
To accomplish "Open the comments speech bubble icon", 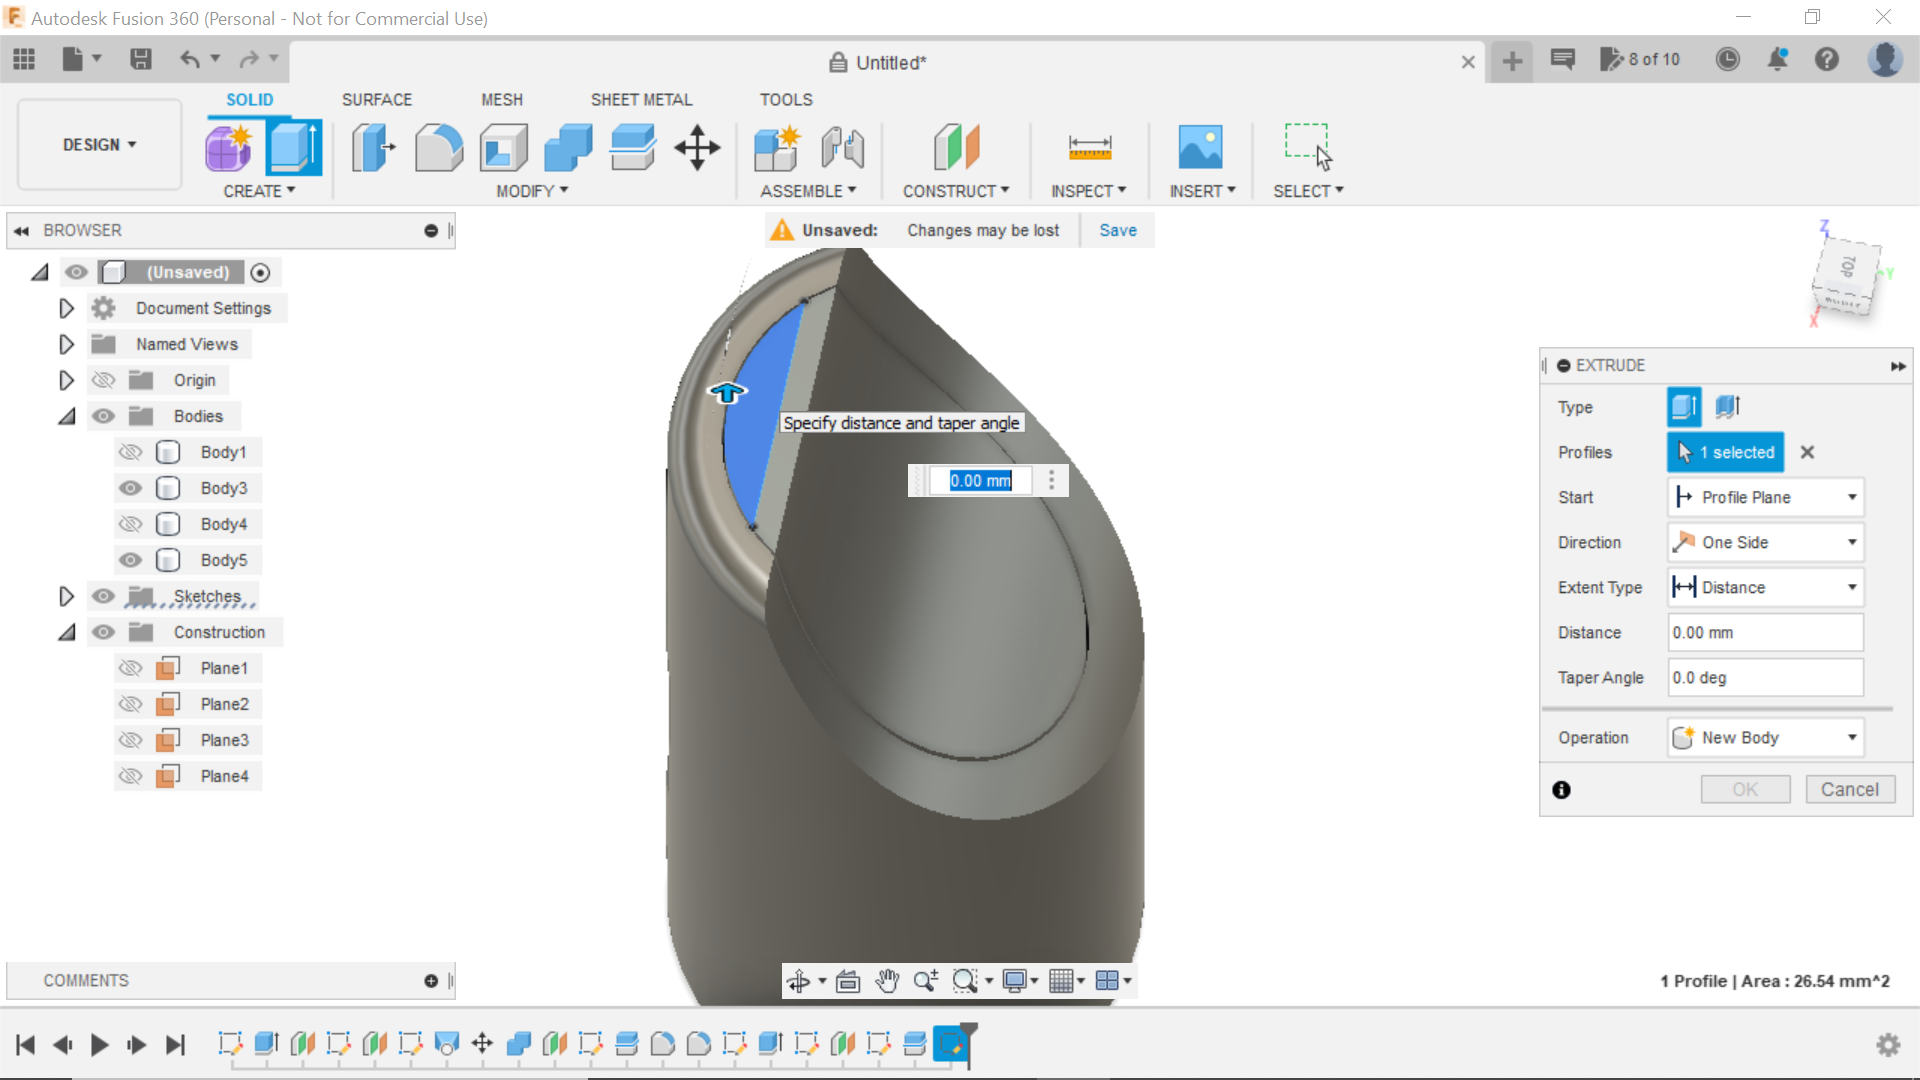I will click(1562, 60).
